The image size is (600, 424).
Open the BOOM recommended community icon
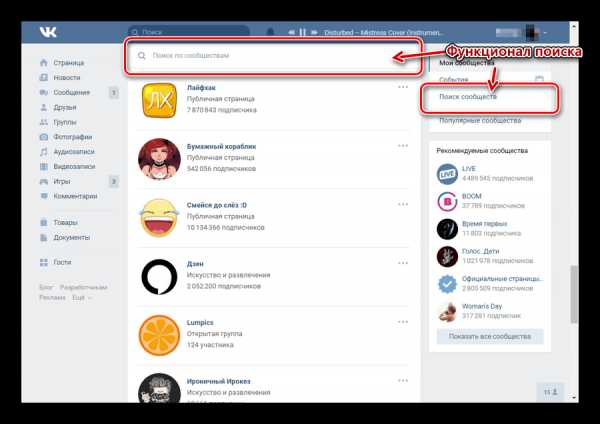(x=447, y=201)
